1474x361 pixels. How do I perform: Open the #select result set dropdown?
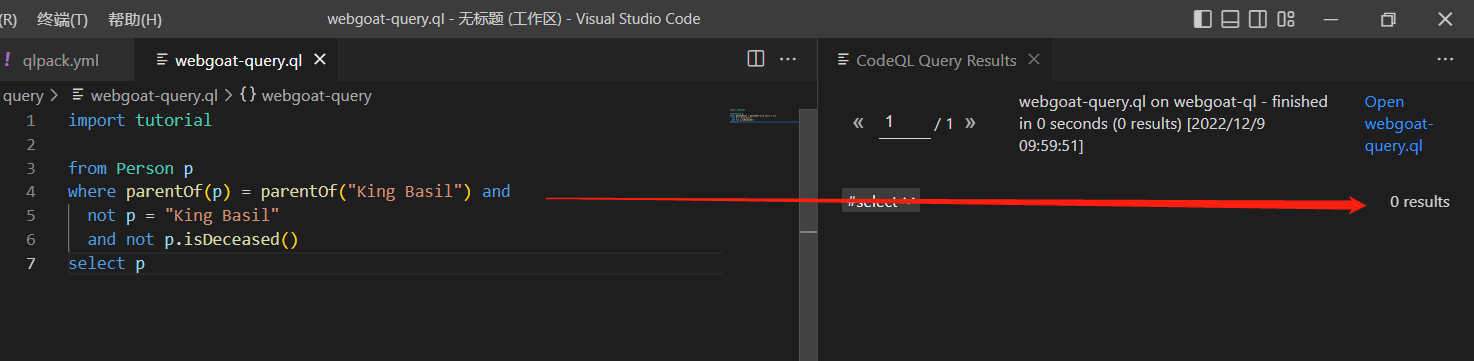[x=880, y=201]
